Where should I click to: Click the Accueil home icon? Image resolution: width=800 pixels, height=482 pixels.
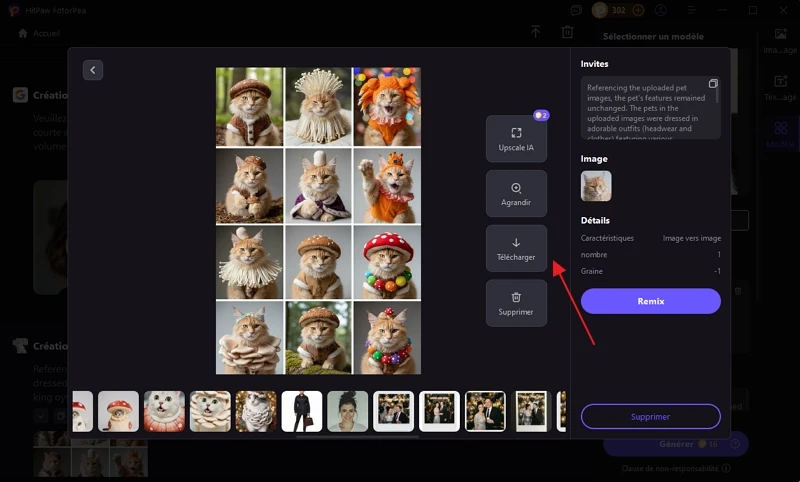[x=22, y=33]
